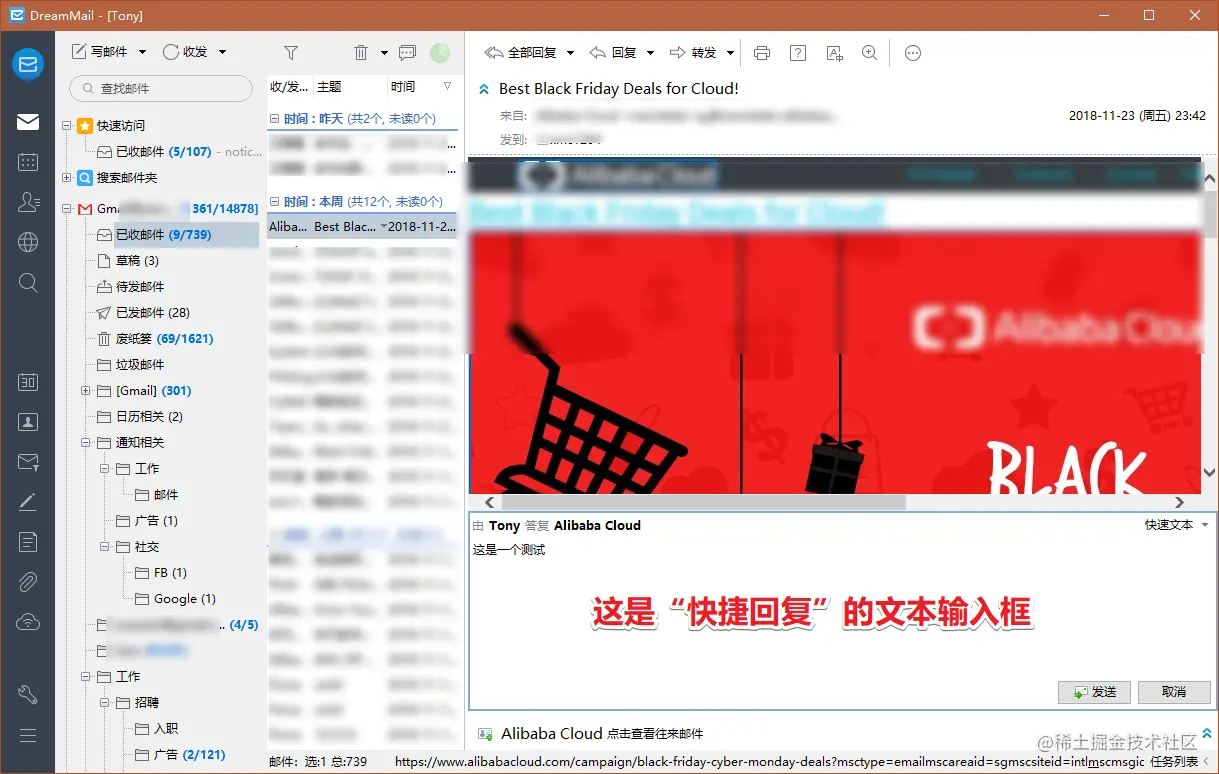The height and width of the screenshot is (774, 1219).
Task: Collapse the 通知相关 folder node
Action: (86, 443)
